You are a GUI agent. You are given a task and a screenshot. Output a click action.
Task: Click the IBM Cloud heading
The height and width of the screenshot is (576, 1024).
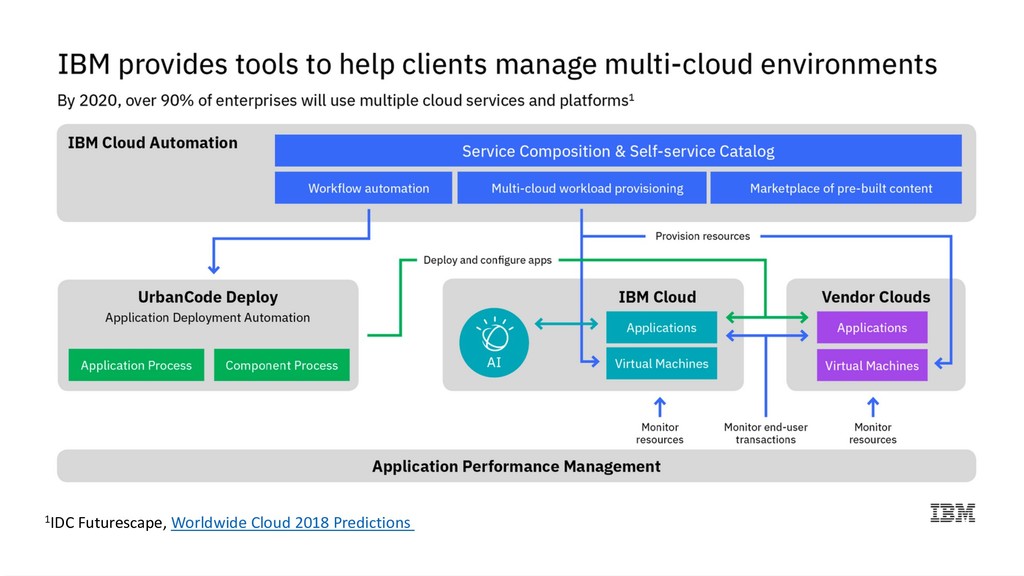tap(657, 297)
